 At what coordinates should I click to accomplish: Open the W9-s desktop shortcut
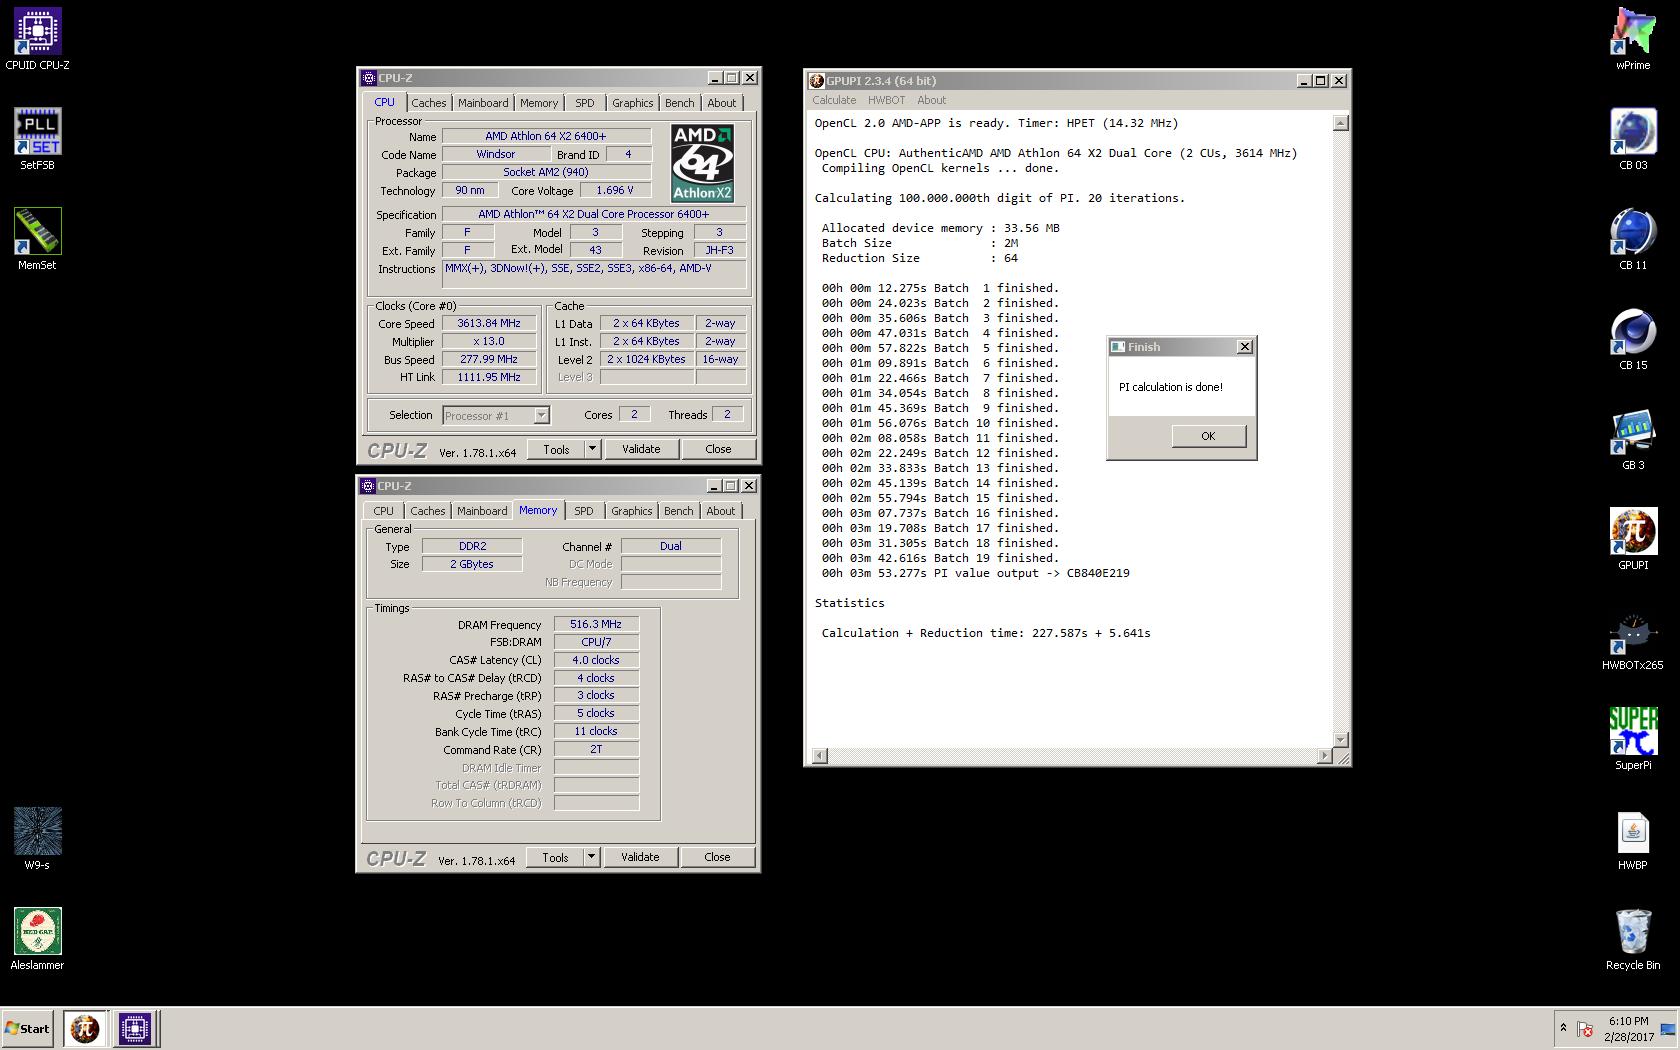pos(37,839)
